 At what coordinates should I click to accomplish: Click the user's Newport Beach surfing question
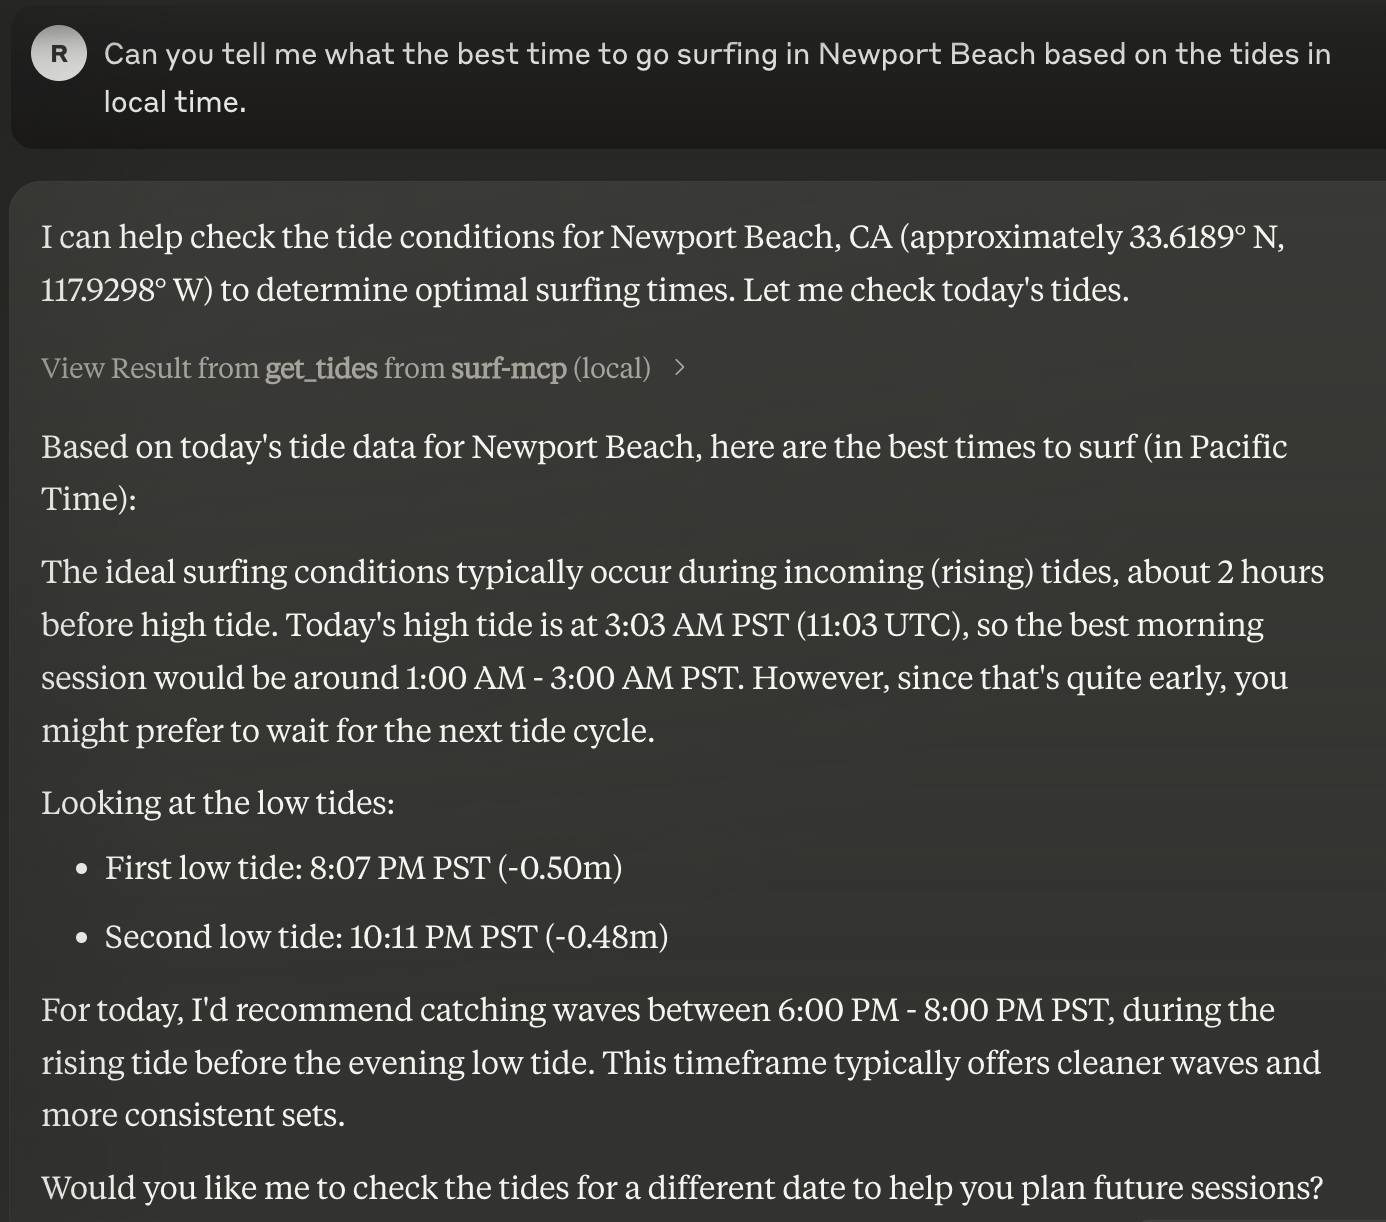pos(717,78)
